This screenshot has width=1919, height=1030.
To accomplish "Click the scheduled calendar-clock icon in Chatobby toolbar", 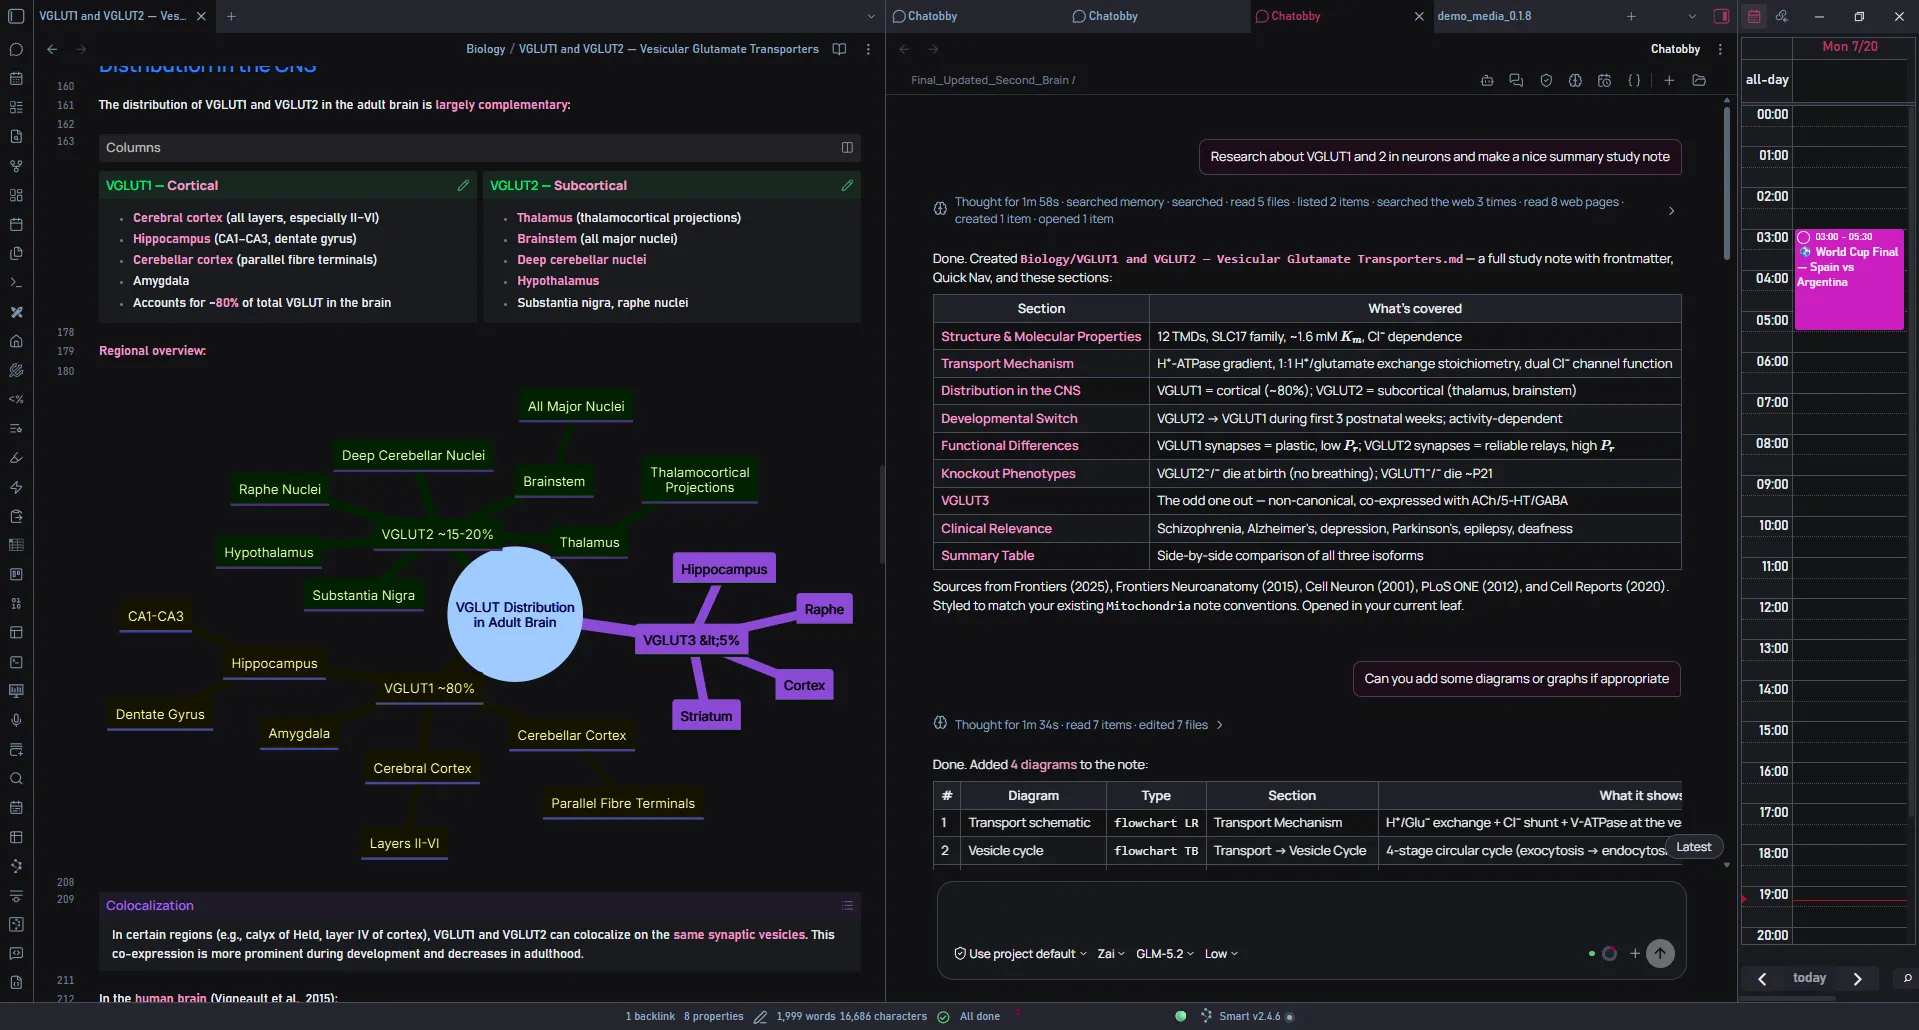I will pyautogui.click(x=1604, y=80).
